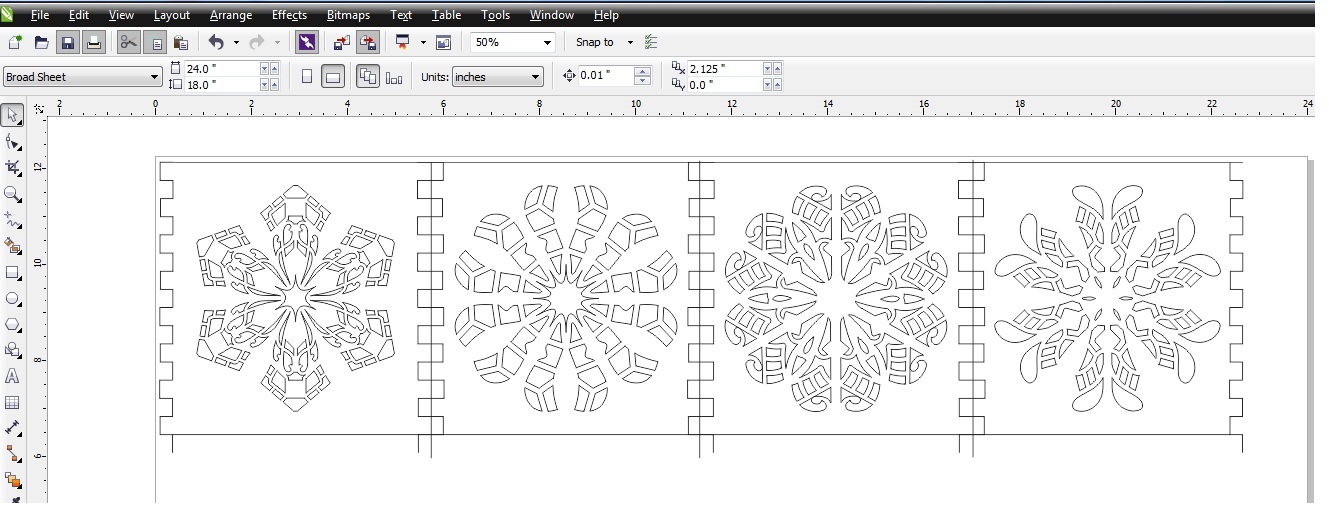Open the Broad Sheet page size dropdown
The image size is (1329, 522).
tap(154, 77)
